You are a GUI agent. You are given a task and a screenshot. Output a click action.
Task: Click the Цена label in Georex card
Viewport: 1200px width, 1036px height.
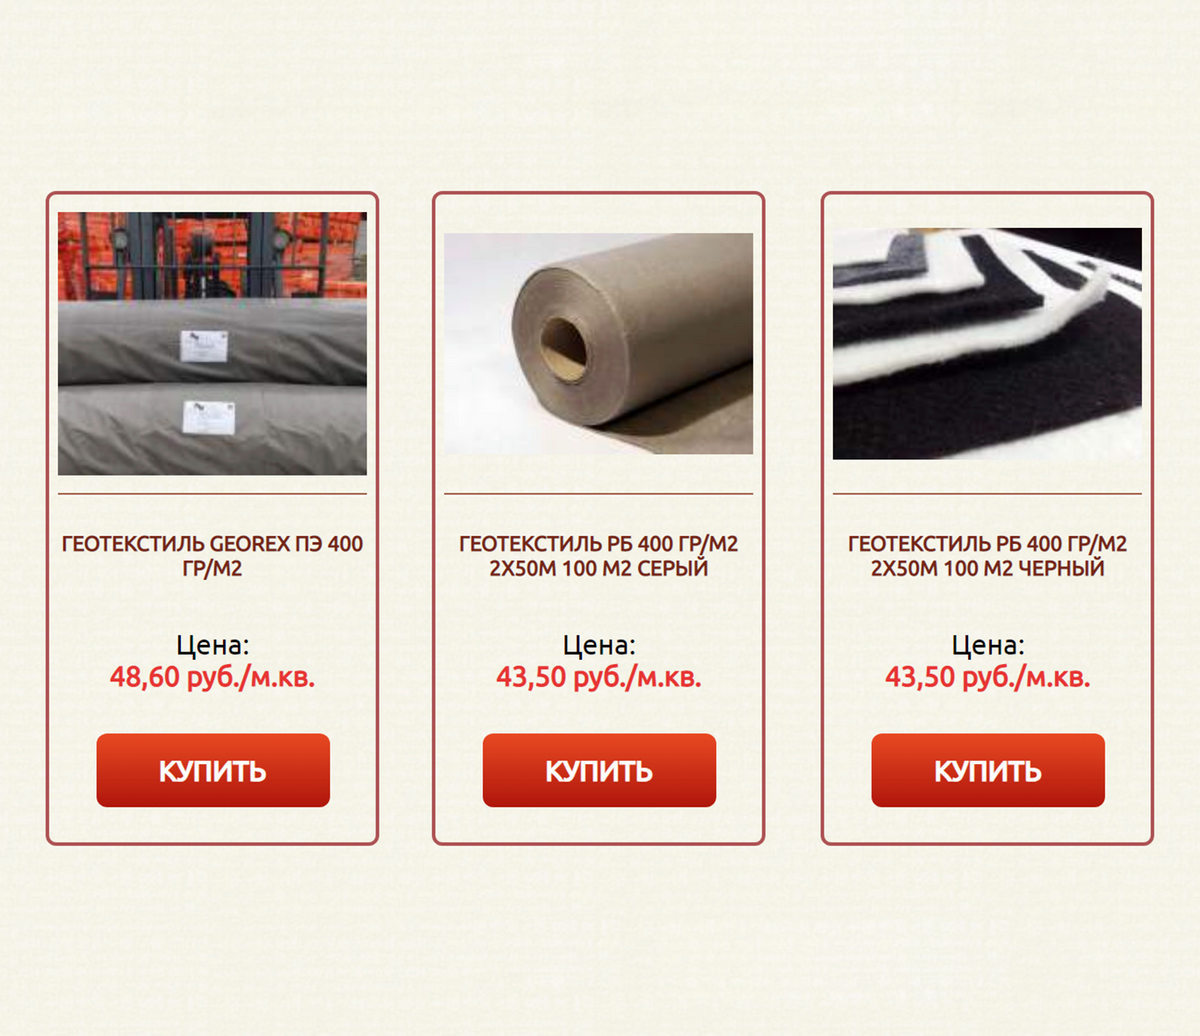(x=212, y=645)
